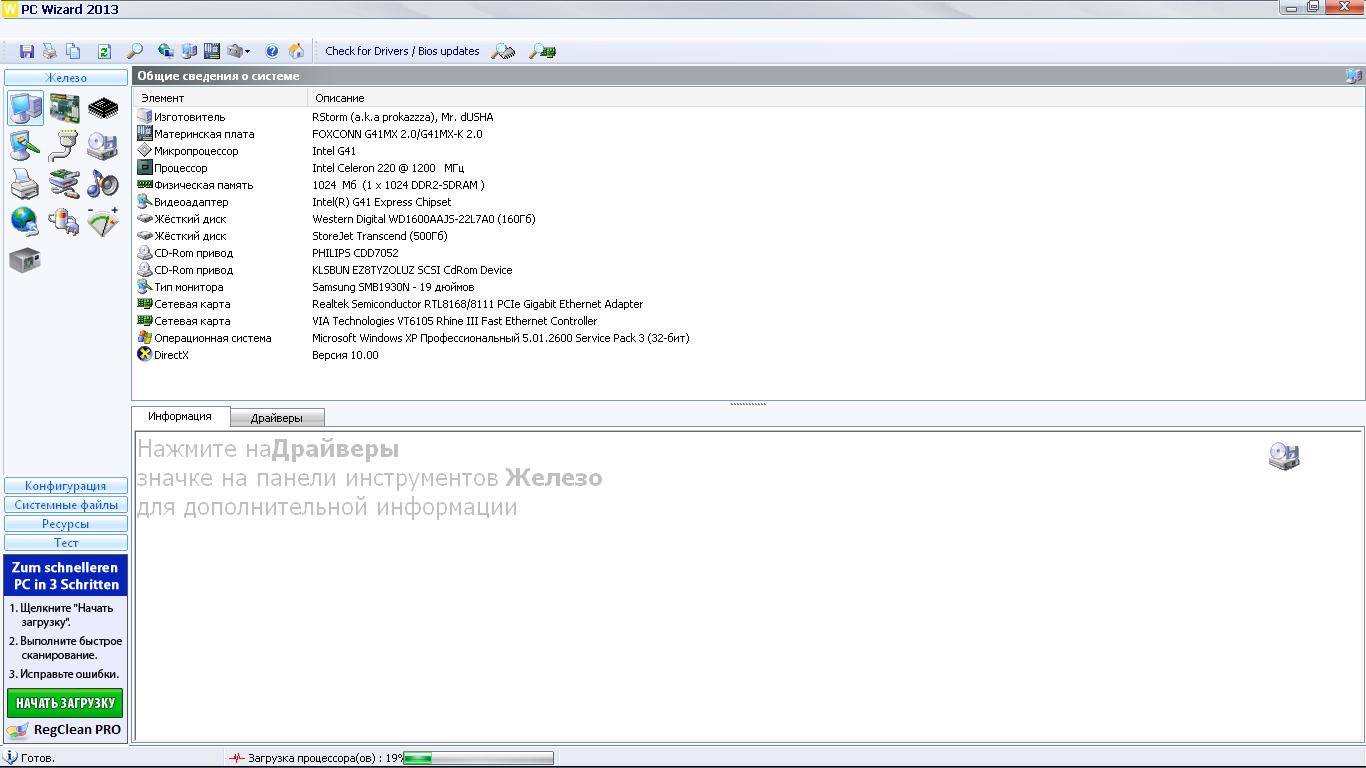Click the globe-with-computer web update toolbar icon
The height and width of the screenshot is (768, 1366).
pyautogui.click(x=166, y=51)
